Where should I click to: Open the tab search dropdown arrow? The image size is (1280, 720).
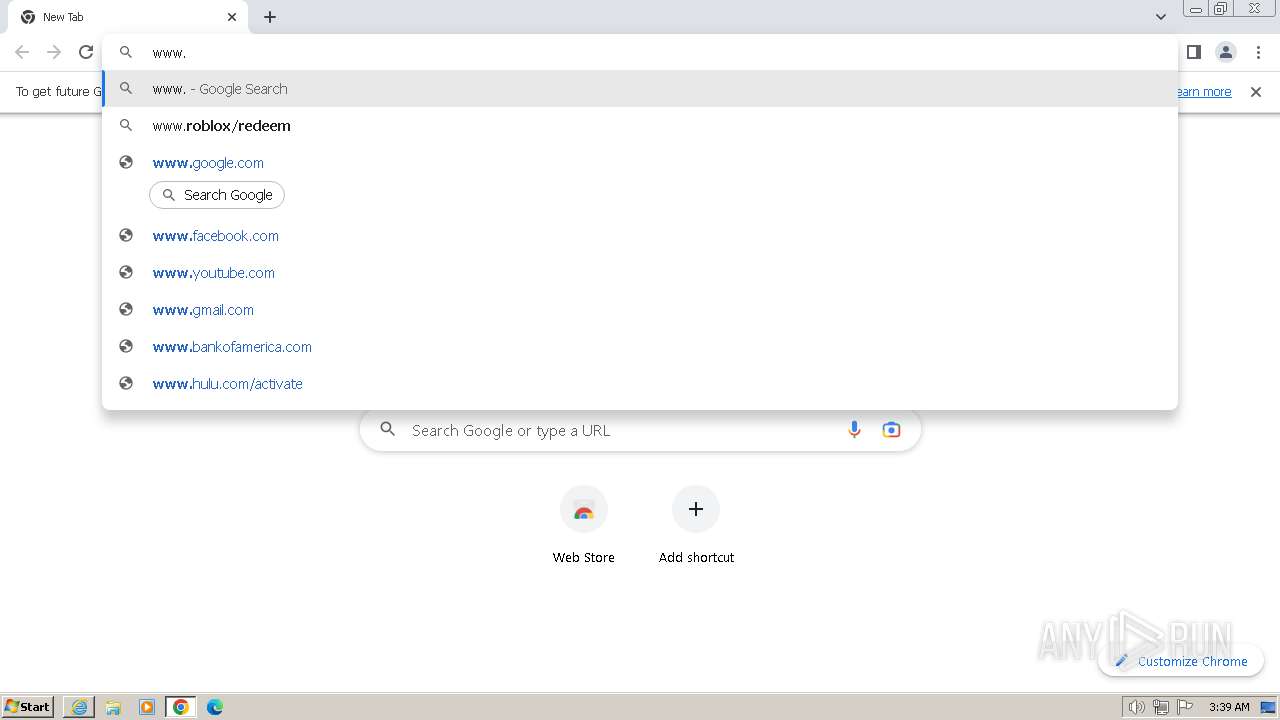(x=1160, y=17)
